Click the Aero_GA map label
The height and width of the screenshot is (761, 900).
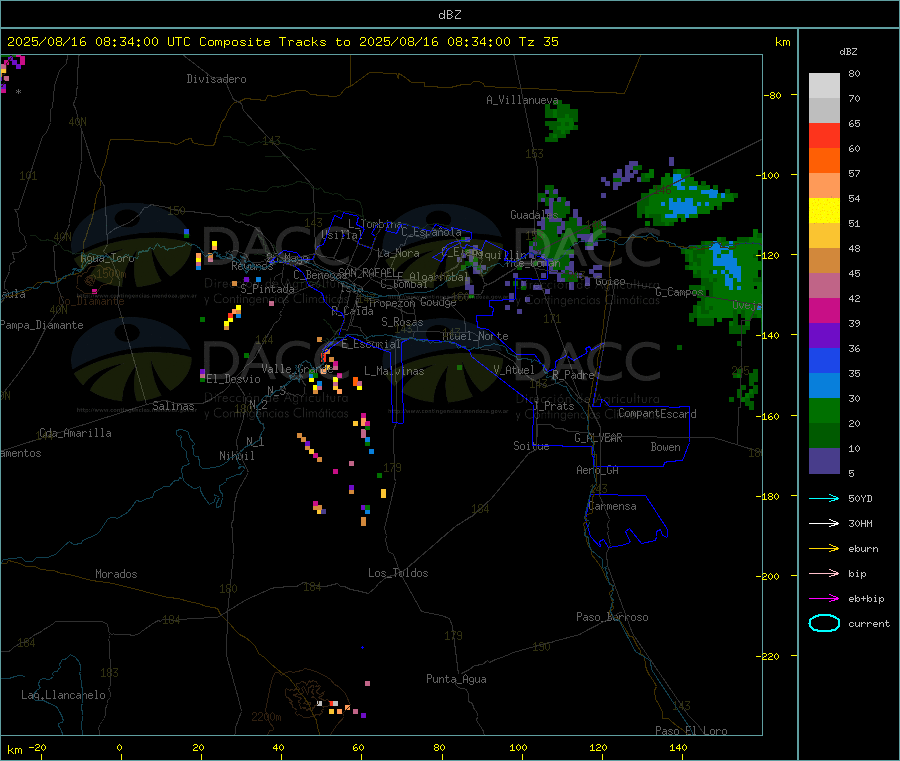pyautogui.click(x=597, y=470)
